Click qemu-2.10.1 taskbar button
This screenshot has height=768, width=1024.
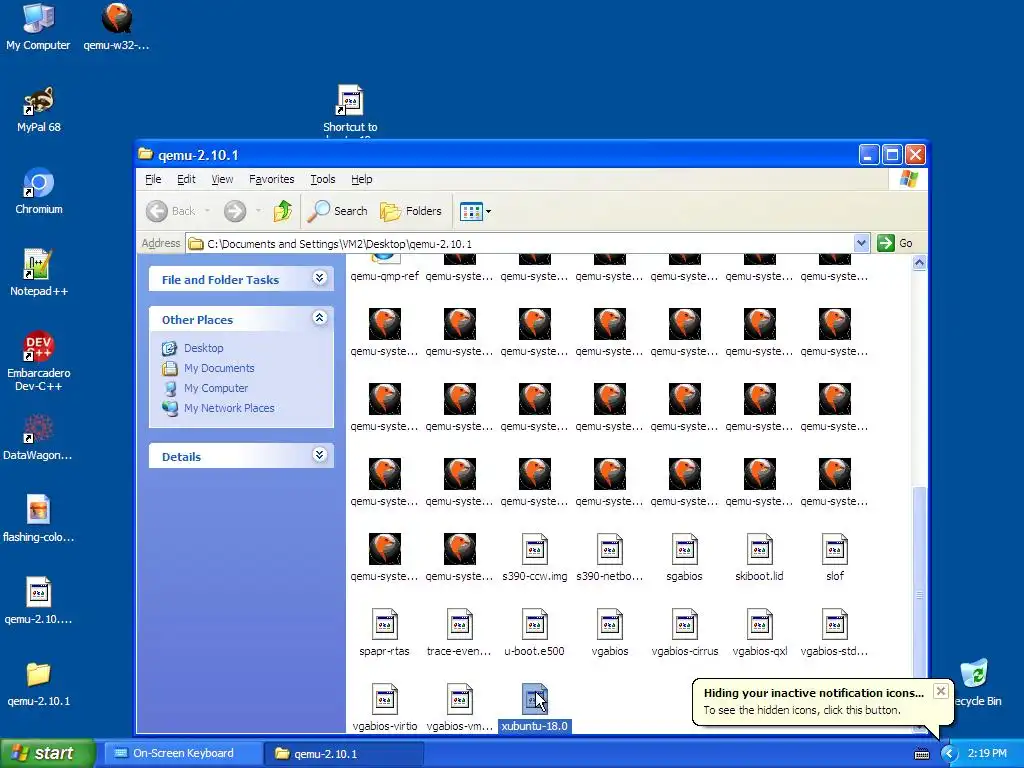344,754
